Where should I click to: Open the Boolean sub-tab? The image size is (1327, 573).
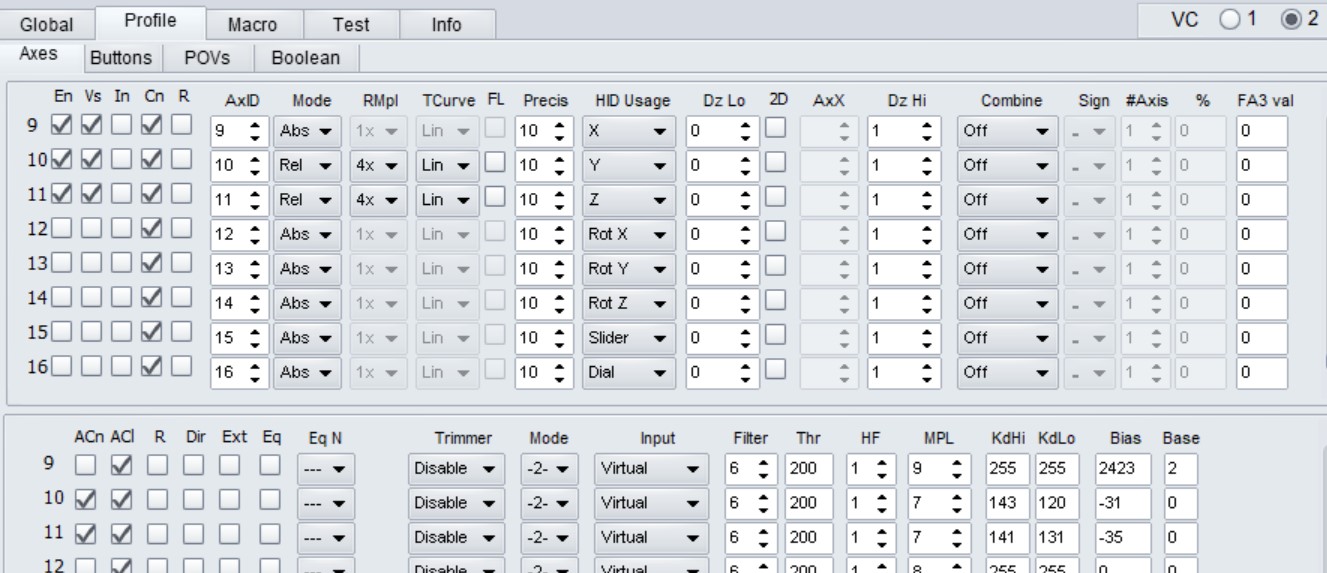coord(306,58)
